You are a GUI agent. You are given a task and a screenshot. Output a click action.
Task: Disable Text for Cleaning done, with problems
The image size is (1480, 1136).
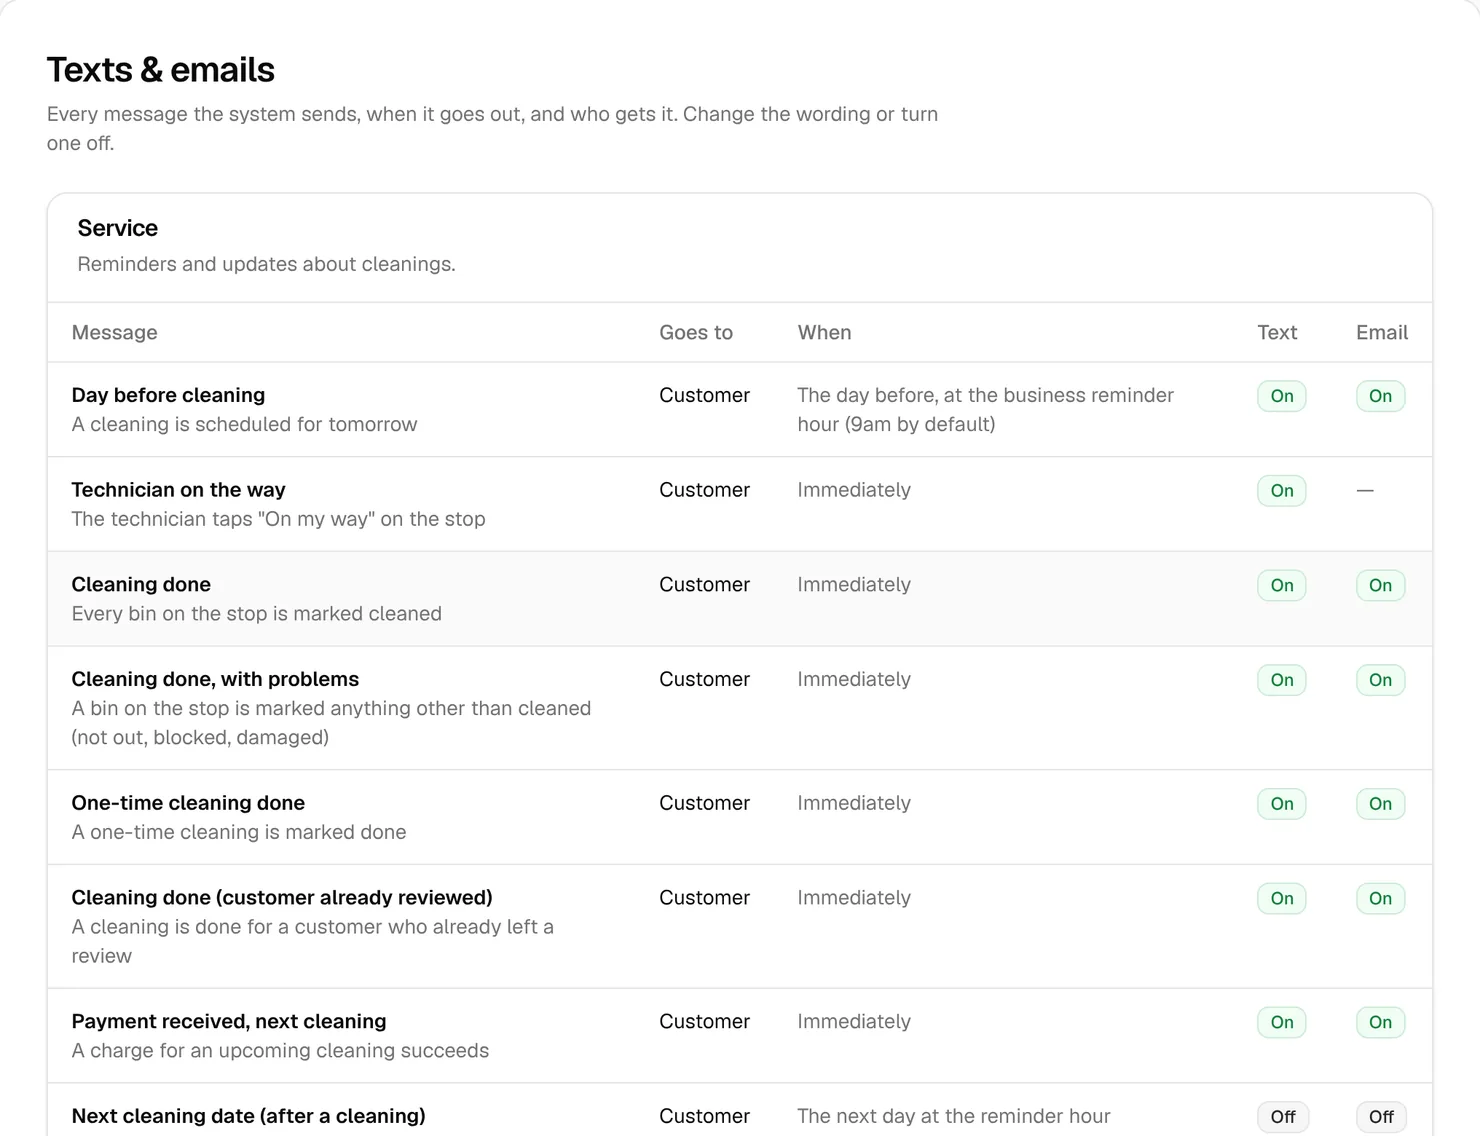1282,680
